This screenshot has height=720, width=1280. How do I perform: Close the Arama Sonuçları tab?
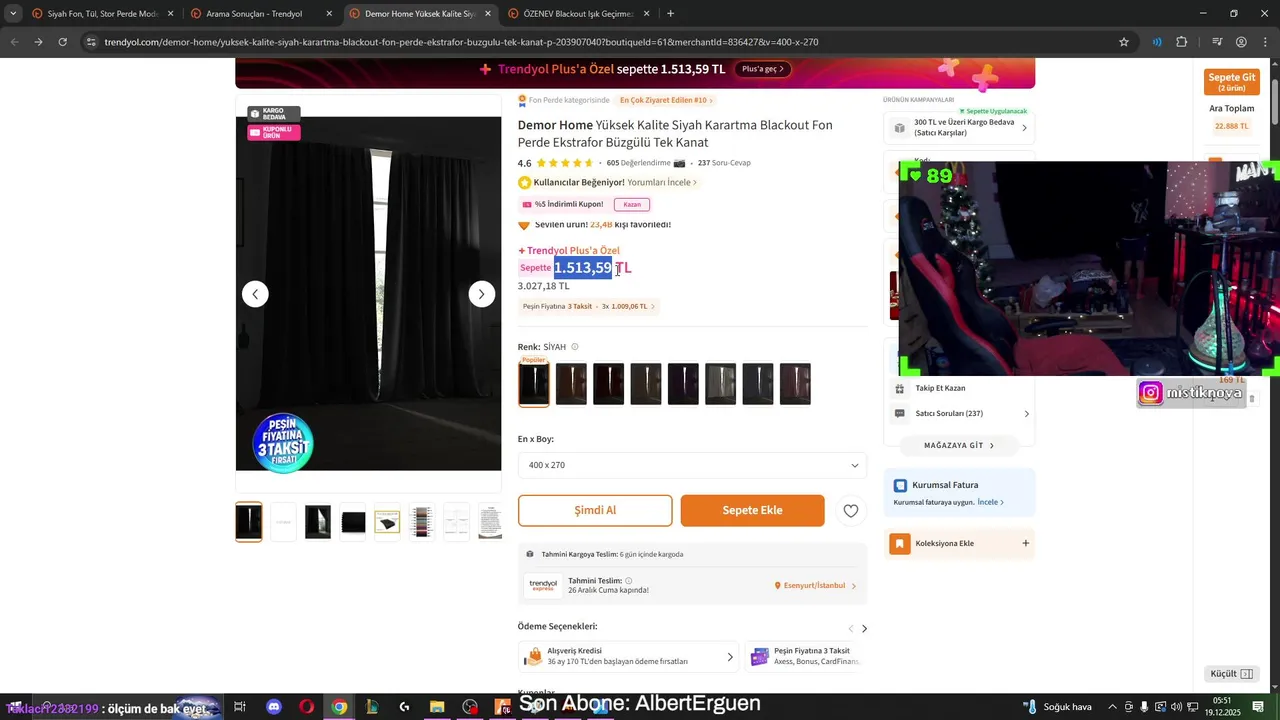329,14
